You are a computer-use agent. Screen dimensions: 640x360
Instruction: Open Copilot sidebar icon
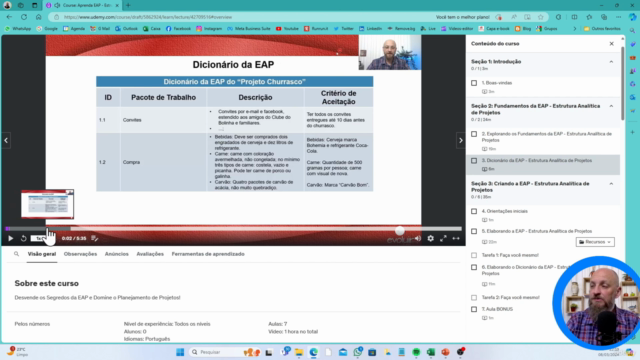coord(633,17)
